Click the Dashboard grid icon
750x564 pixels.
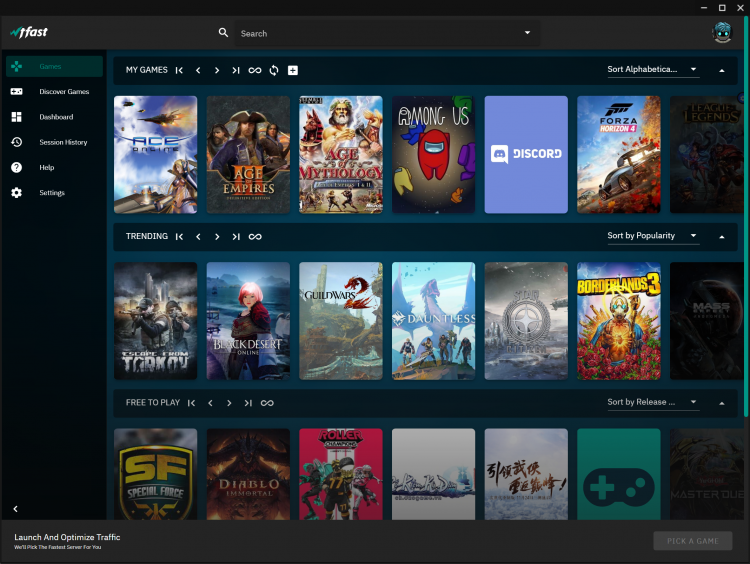(x=17, y=117)
